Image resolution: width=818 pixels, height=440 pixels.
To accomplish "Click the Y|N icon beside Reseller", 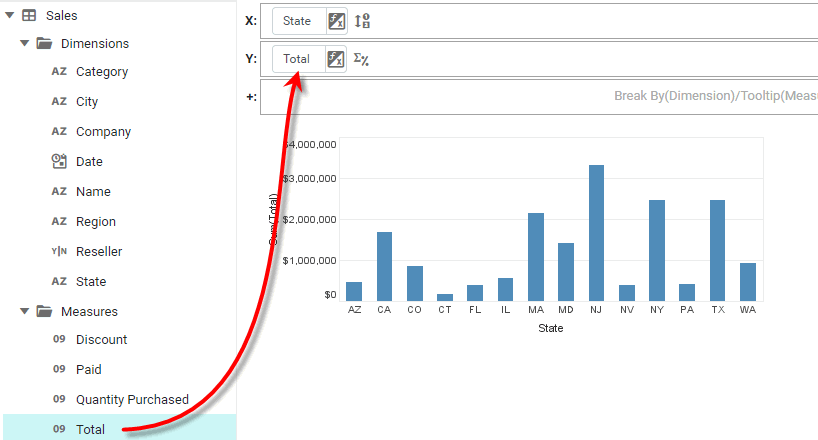I will click(59, 252).
